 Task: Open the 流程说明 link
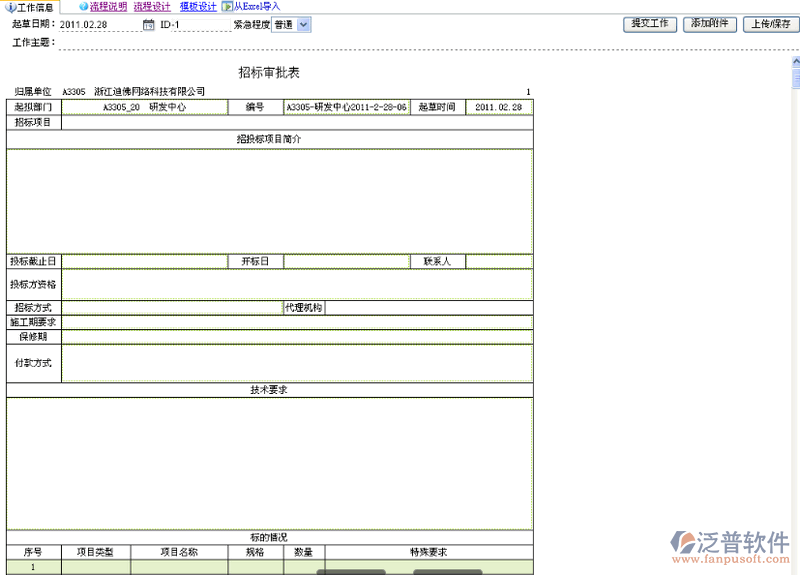(x=108, y=7)
